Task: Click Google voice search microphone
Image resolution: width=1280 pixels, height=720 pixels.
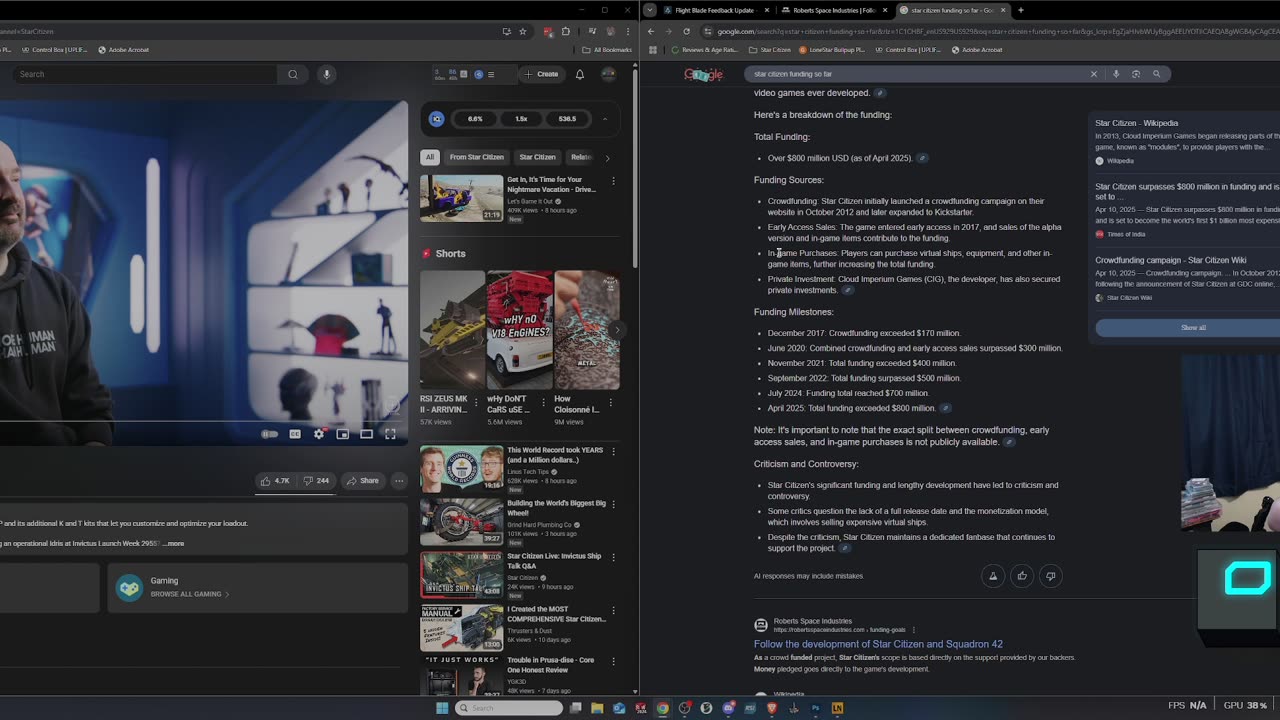Action: coord(1116,74)
